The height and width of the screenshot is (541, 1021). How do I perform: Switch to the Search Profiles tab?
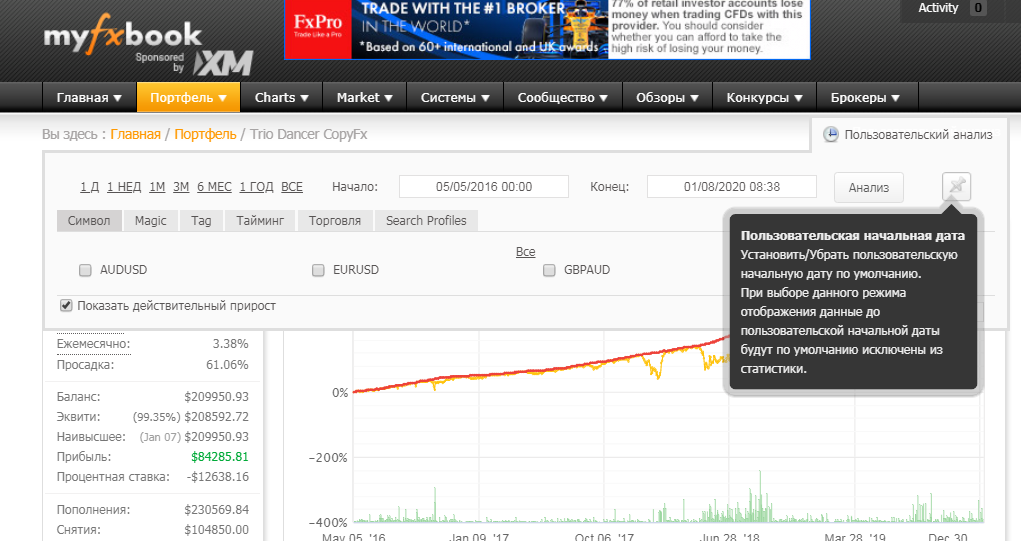tap(426, 221)
